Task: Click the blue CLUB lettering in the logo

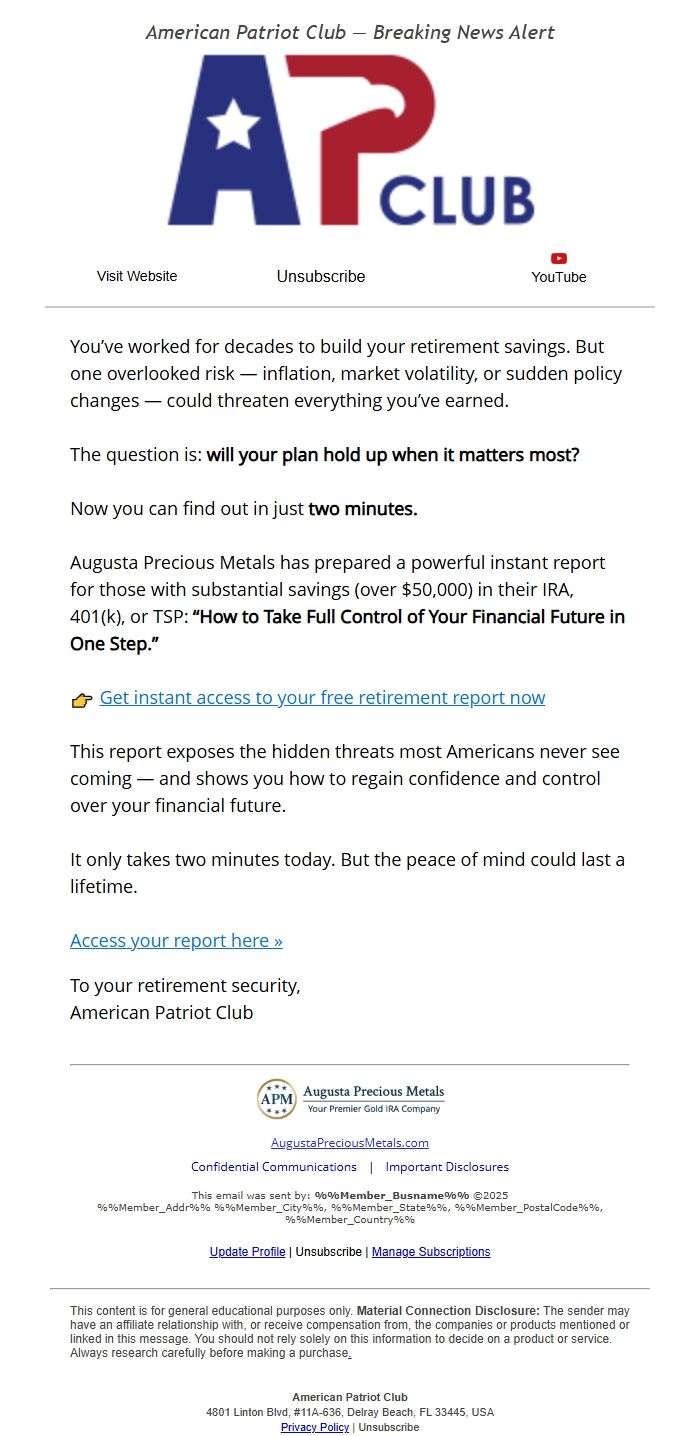Action: click(x=456, y=199)
